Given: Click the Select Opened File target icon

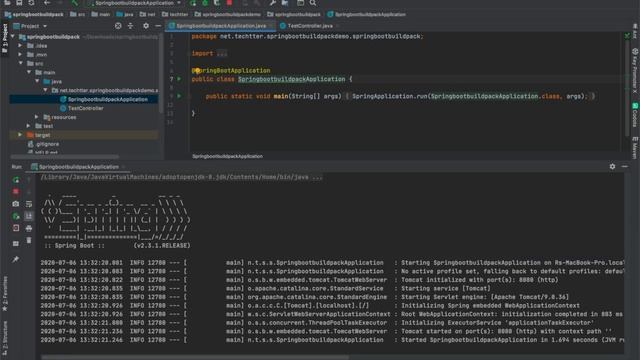Looking at the screenshot, I should pyautogui.click(x=118, y=26).
